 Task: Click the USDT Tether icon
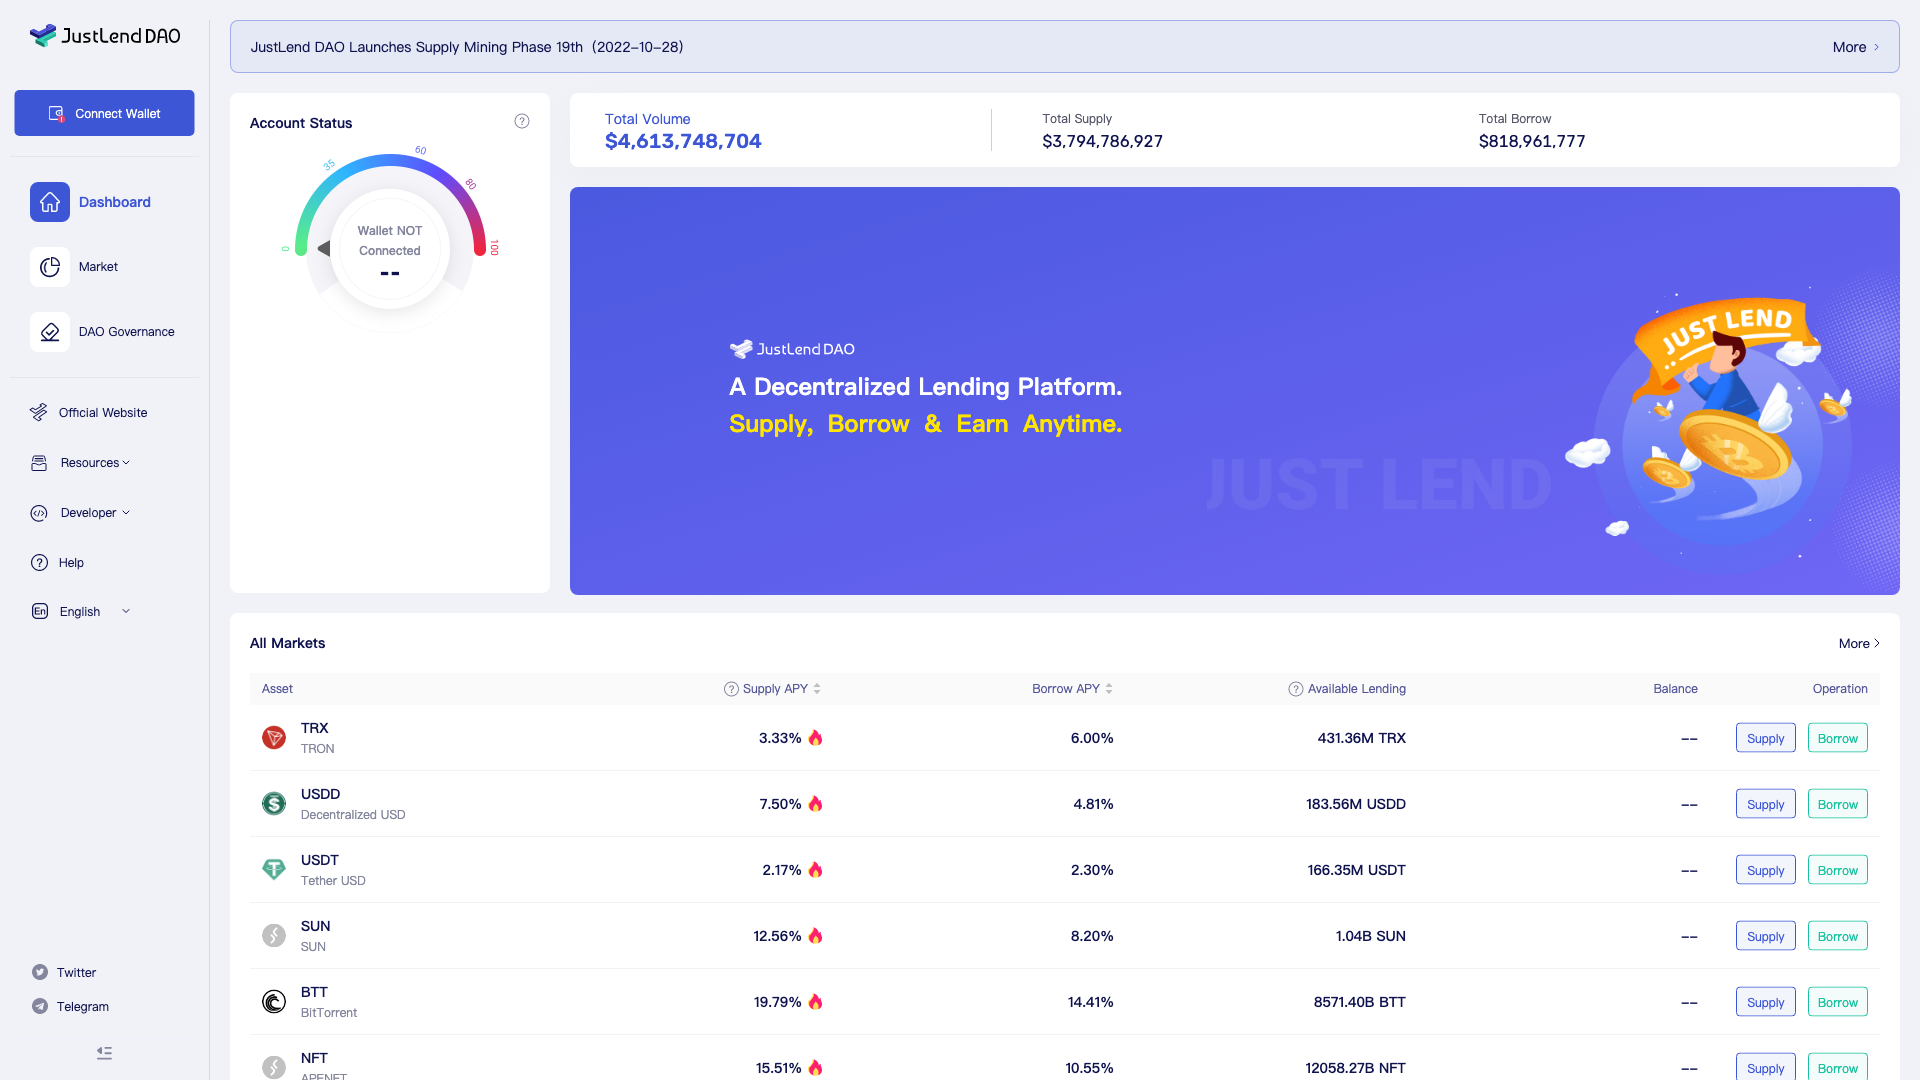click(x=274, y=870)
